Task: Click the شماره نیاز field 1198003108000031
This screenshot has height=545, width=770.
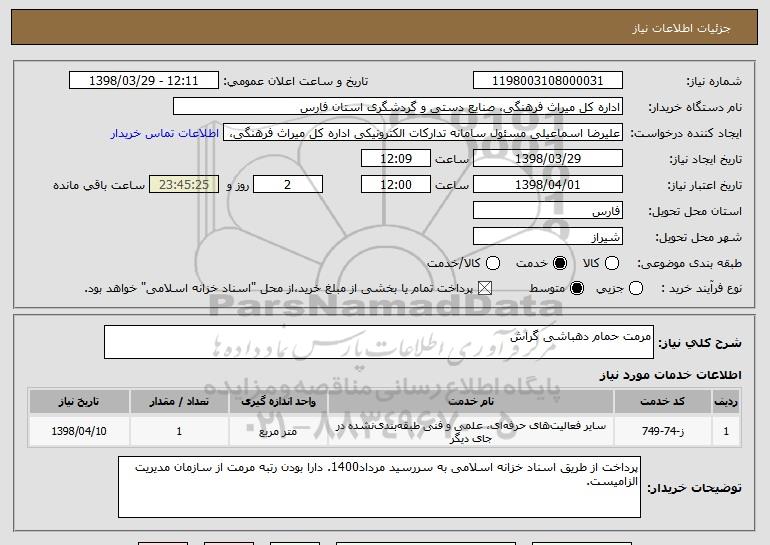Action: (548, 81)
